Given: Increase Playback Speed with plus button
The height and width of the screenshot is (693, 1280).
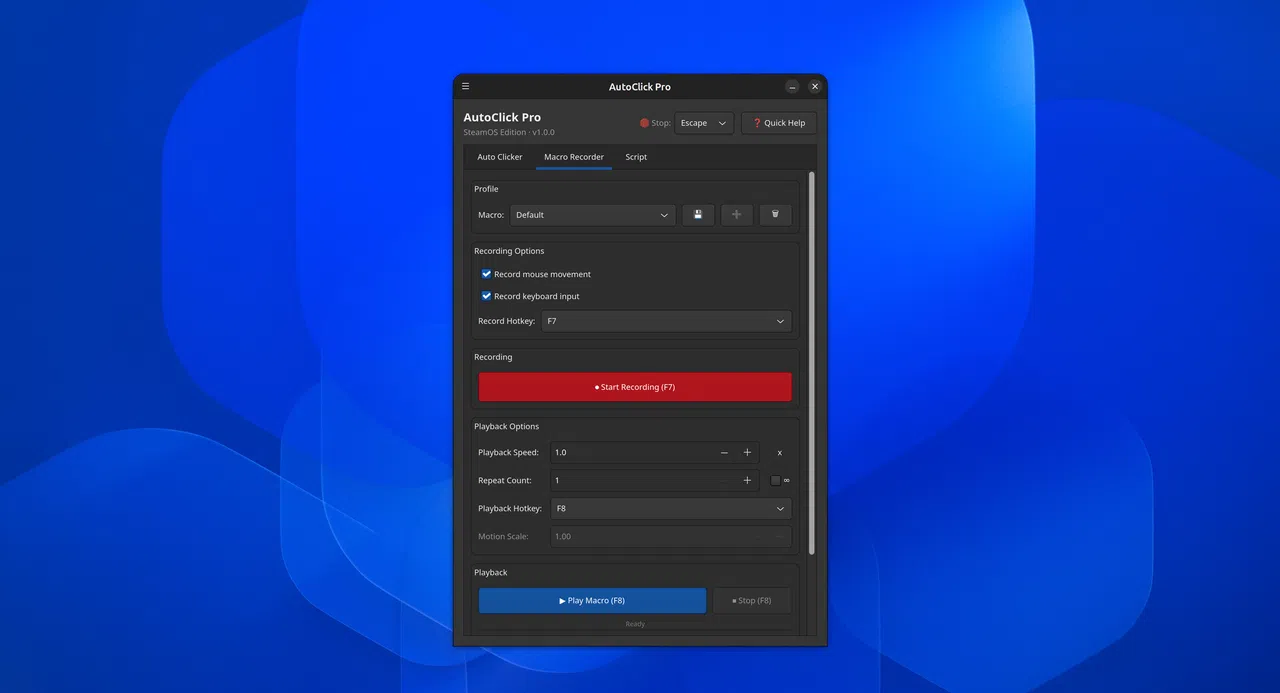Looking at the screenshot, I should [x=747, y=453].
